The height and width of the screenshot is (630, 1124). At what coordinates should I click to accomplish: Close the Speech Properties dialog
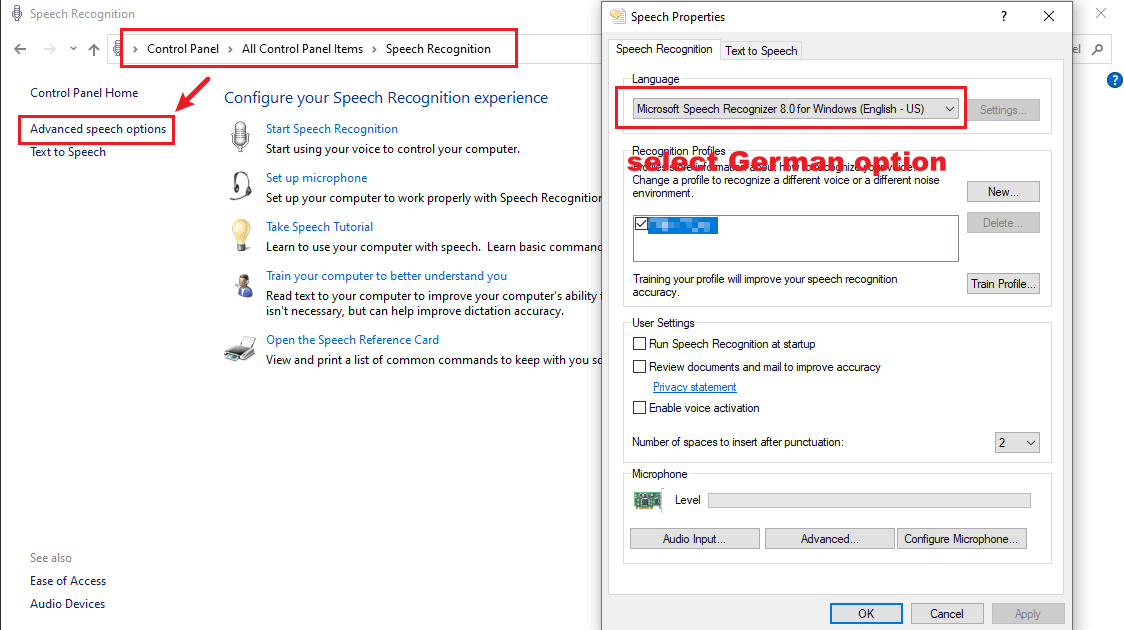click(x=1049, y=16)
